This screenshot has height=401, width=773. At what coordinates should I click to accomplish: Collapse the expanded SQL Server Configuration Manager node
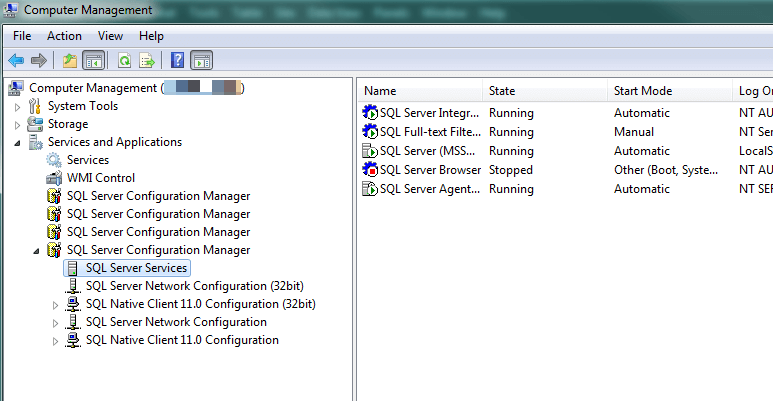coord(36,251)
